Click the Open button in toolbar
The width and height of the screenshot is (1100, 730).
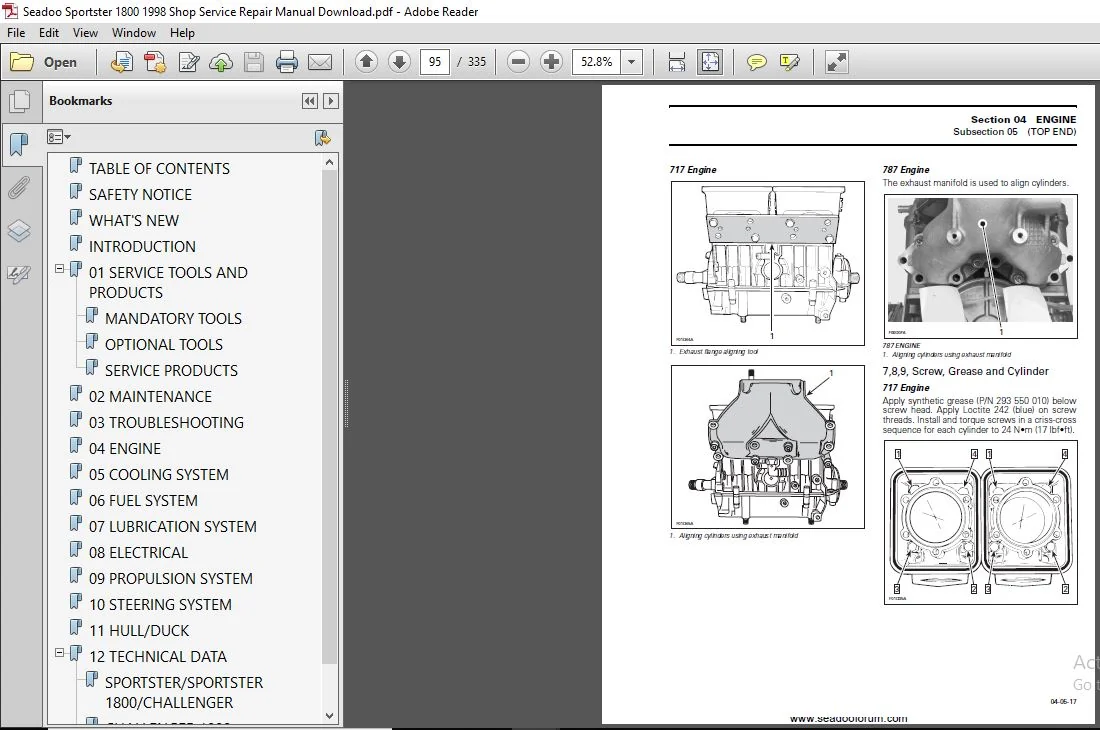(x=44, y=62)
